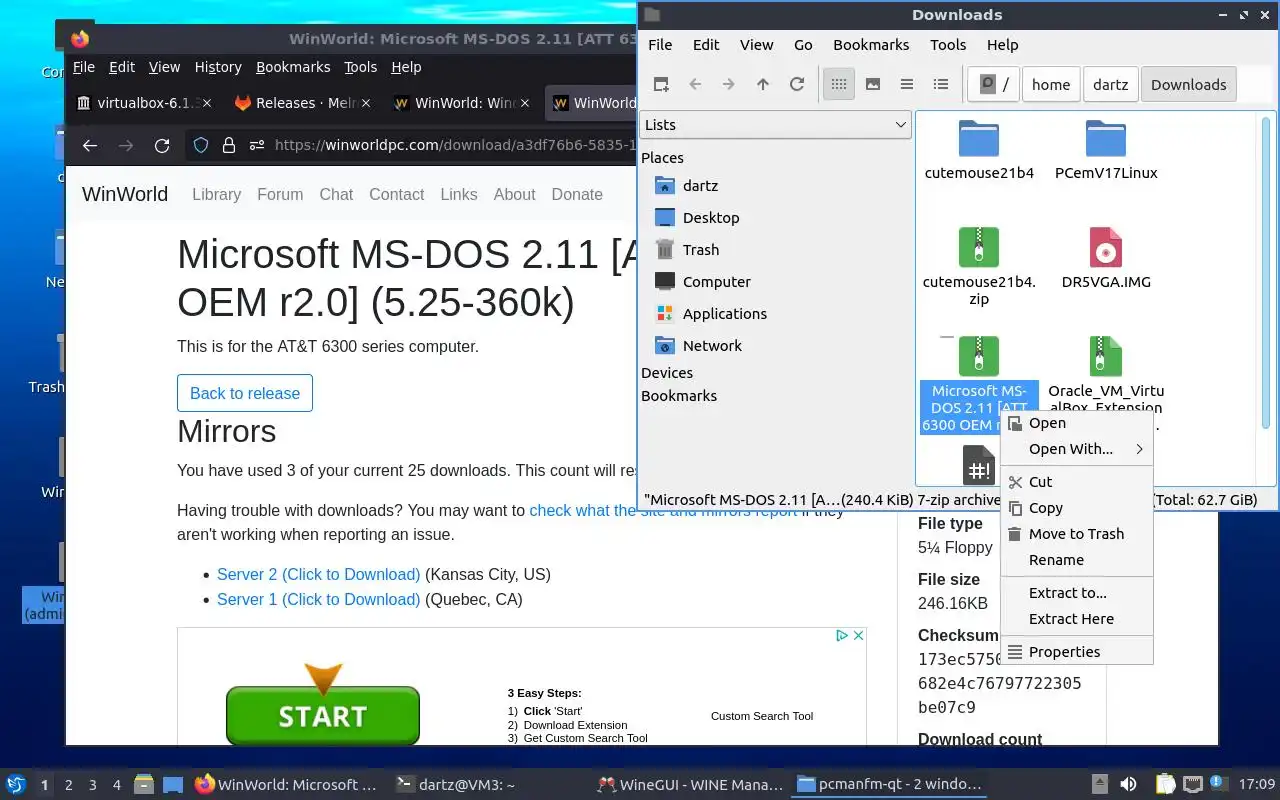Click the Go Back arrow in file manager

tap(695, 84)
